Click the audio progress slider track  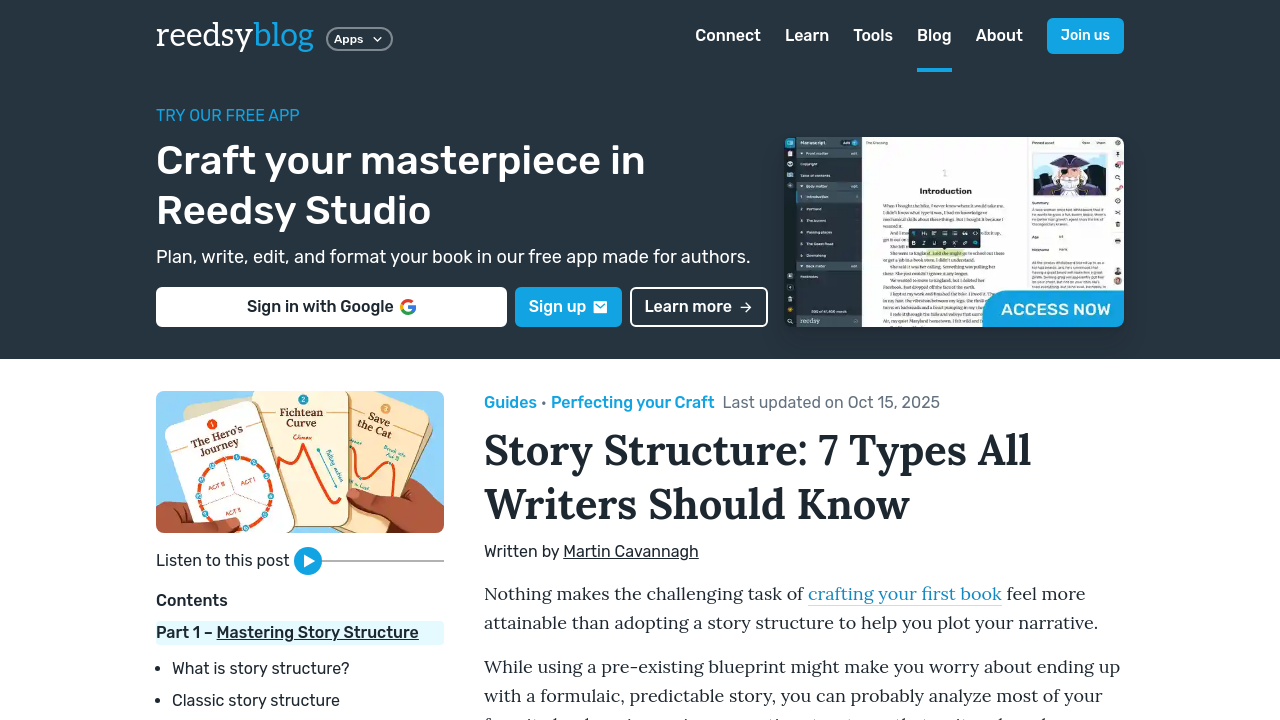[x=383, y=561]
